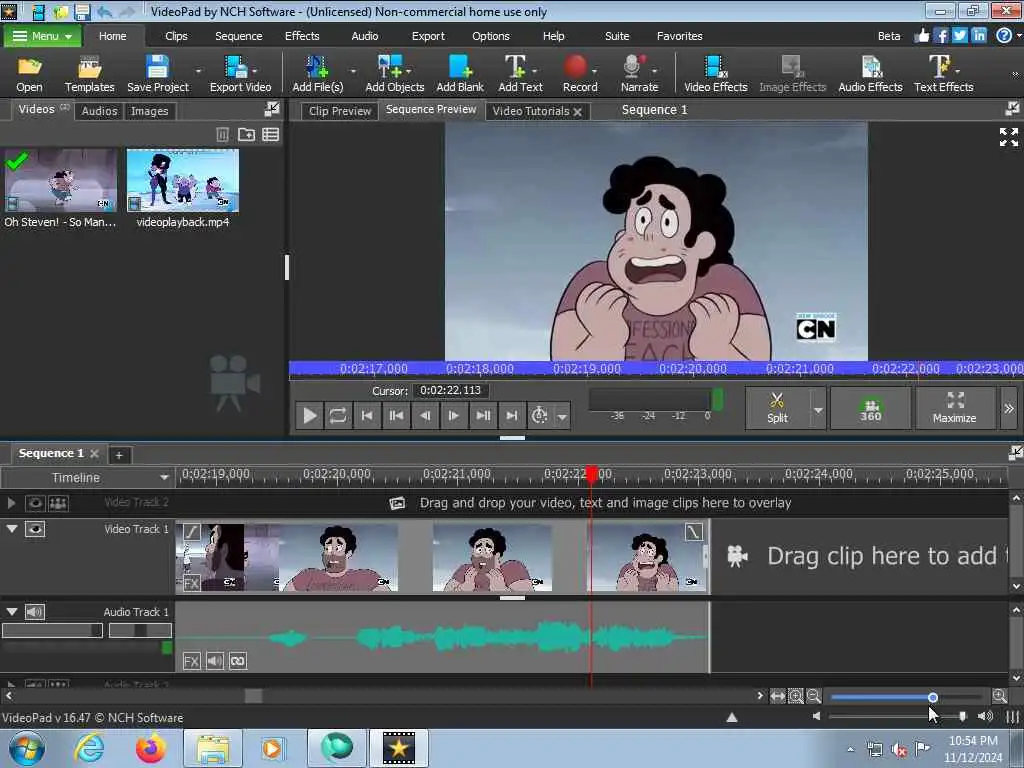The image size is (1024, 768).
Task: Open the Clips menu tab
Action: pyautogui.click(x=176, y=36)
